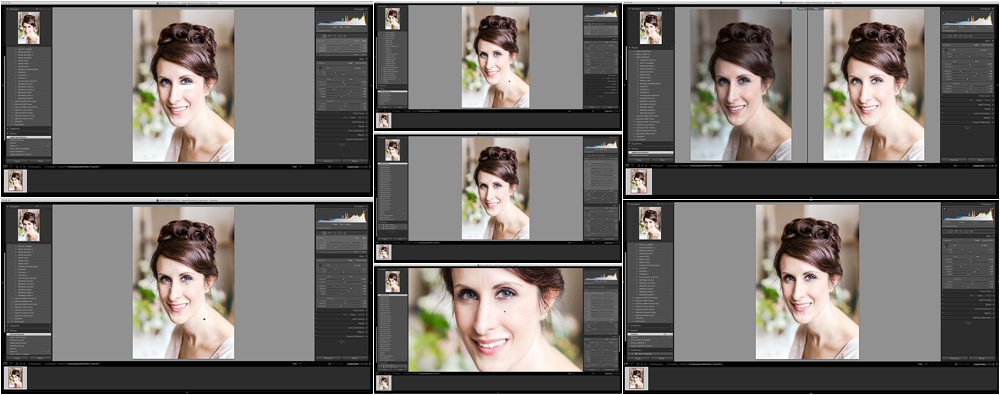The width and height of the screenshot is (1000, 395).
Task: Click Previous button in top-left screenshot
Action: click(328, 161)
